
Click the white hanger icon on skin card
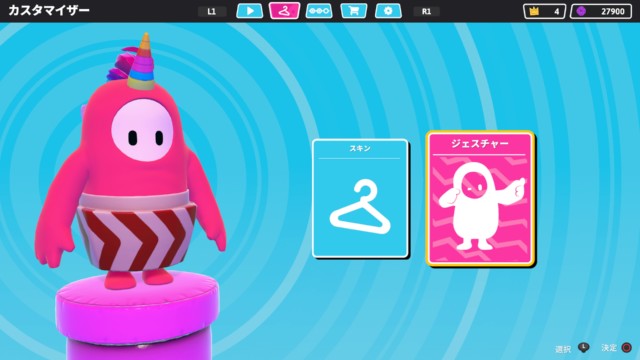click(x=360, y=206)
